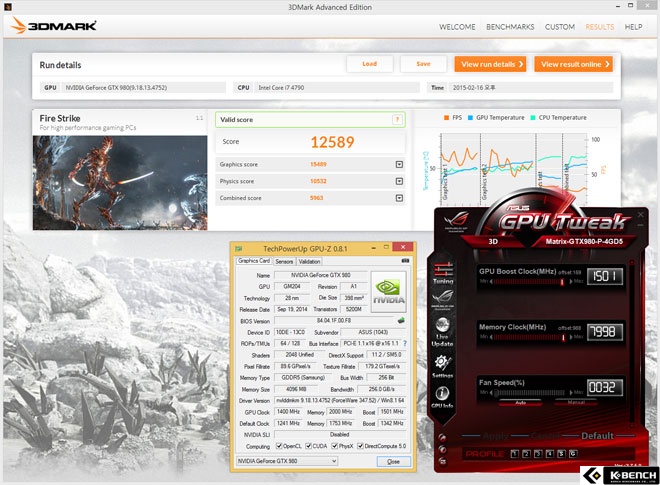
Task: Set fan speed mode to Manual
Action: click(x=576, y=403)
